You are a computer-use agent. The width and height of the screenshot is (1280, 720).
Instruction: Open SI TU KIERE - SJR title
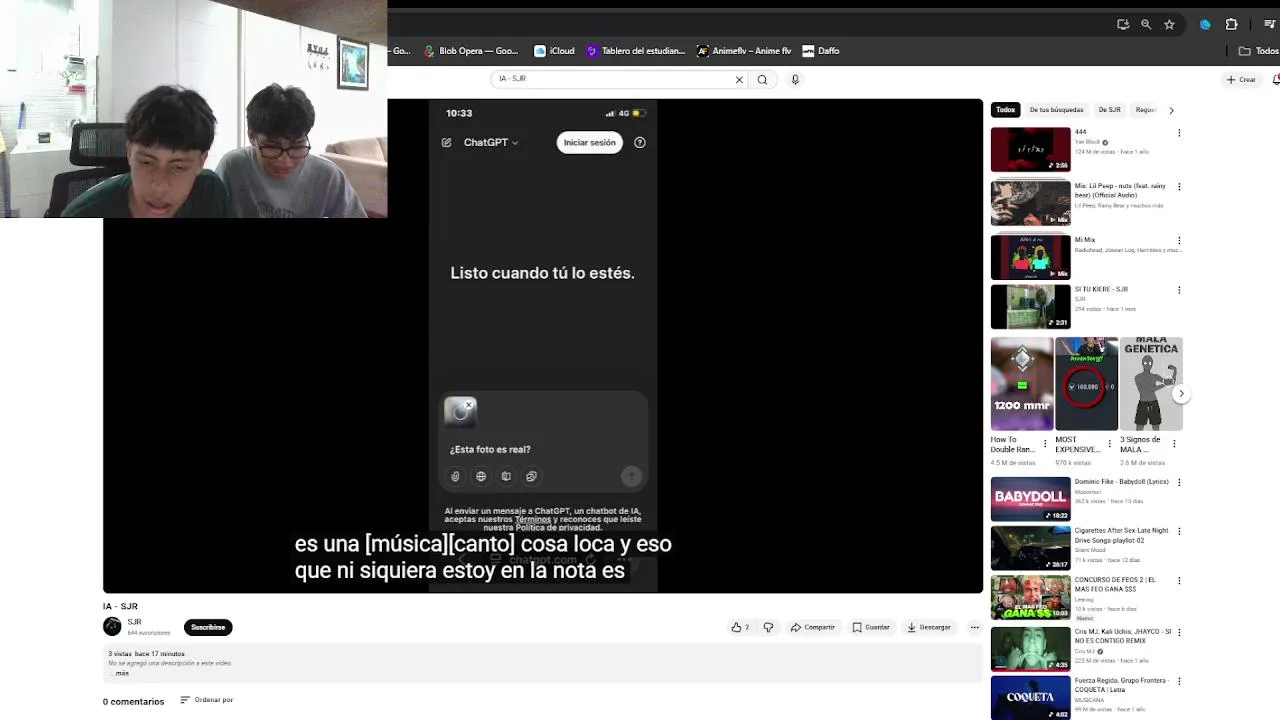point(1101,289)
